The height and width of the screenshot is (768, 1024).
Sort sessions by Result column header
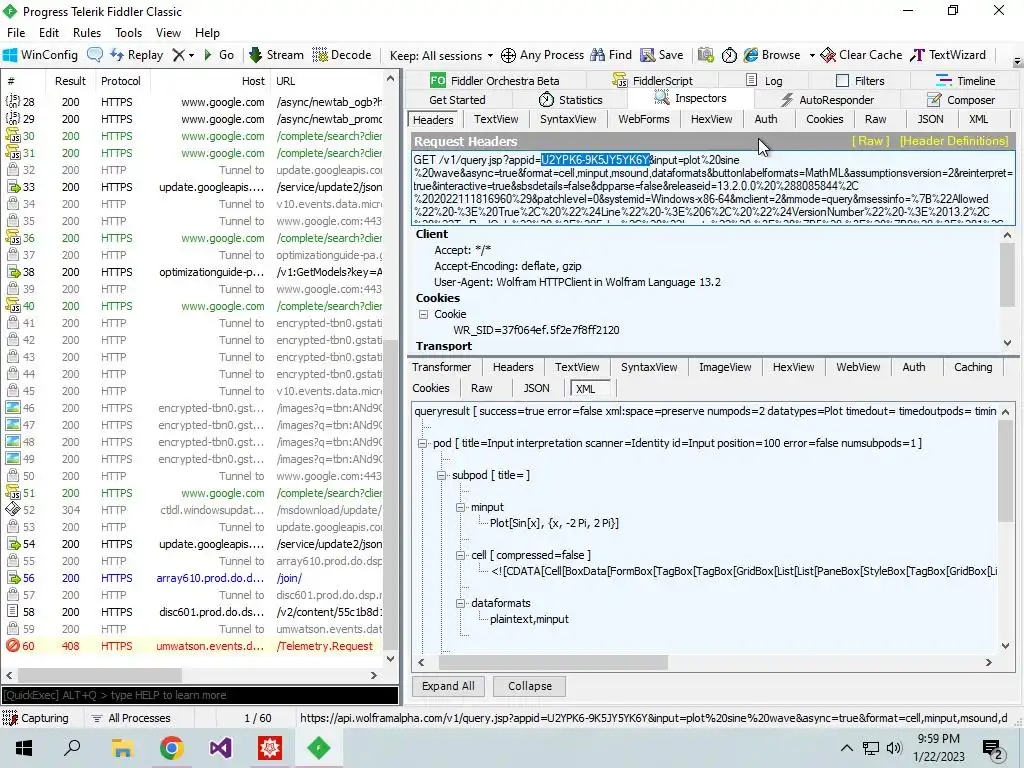[70, 81]
